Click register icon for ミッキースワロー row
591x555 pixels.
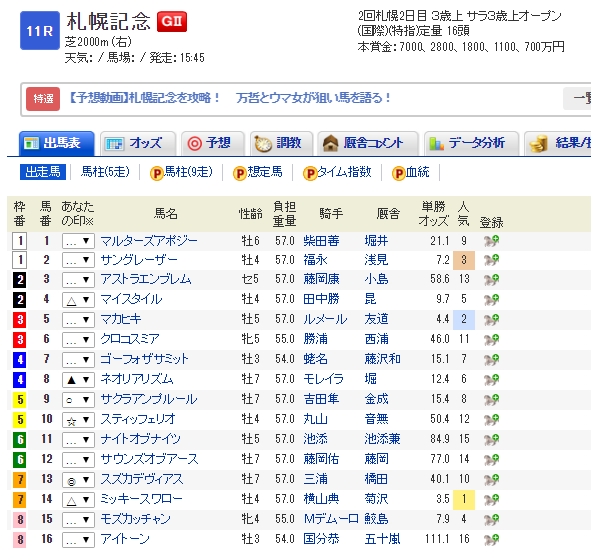pos(491,499)
